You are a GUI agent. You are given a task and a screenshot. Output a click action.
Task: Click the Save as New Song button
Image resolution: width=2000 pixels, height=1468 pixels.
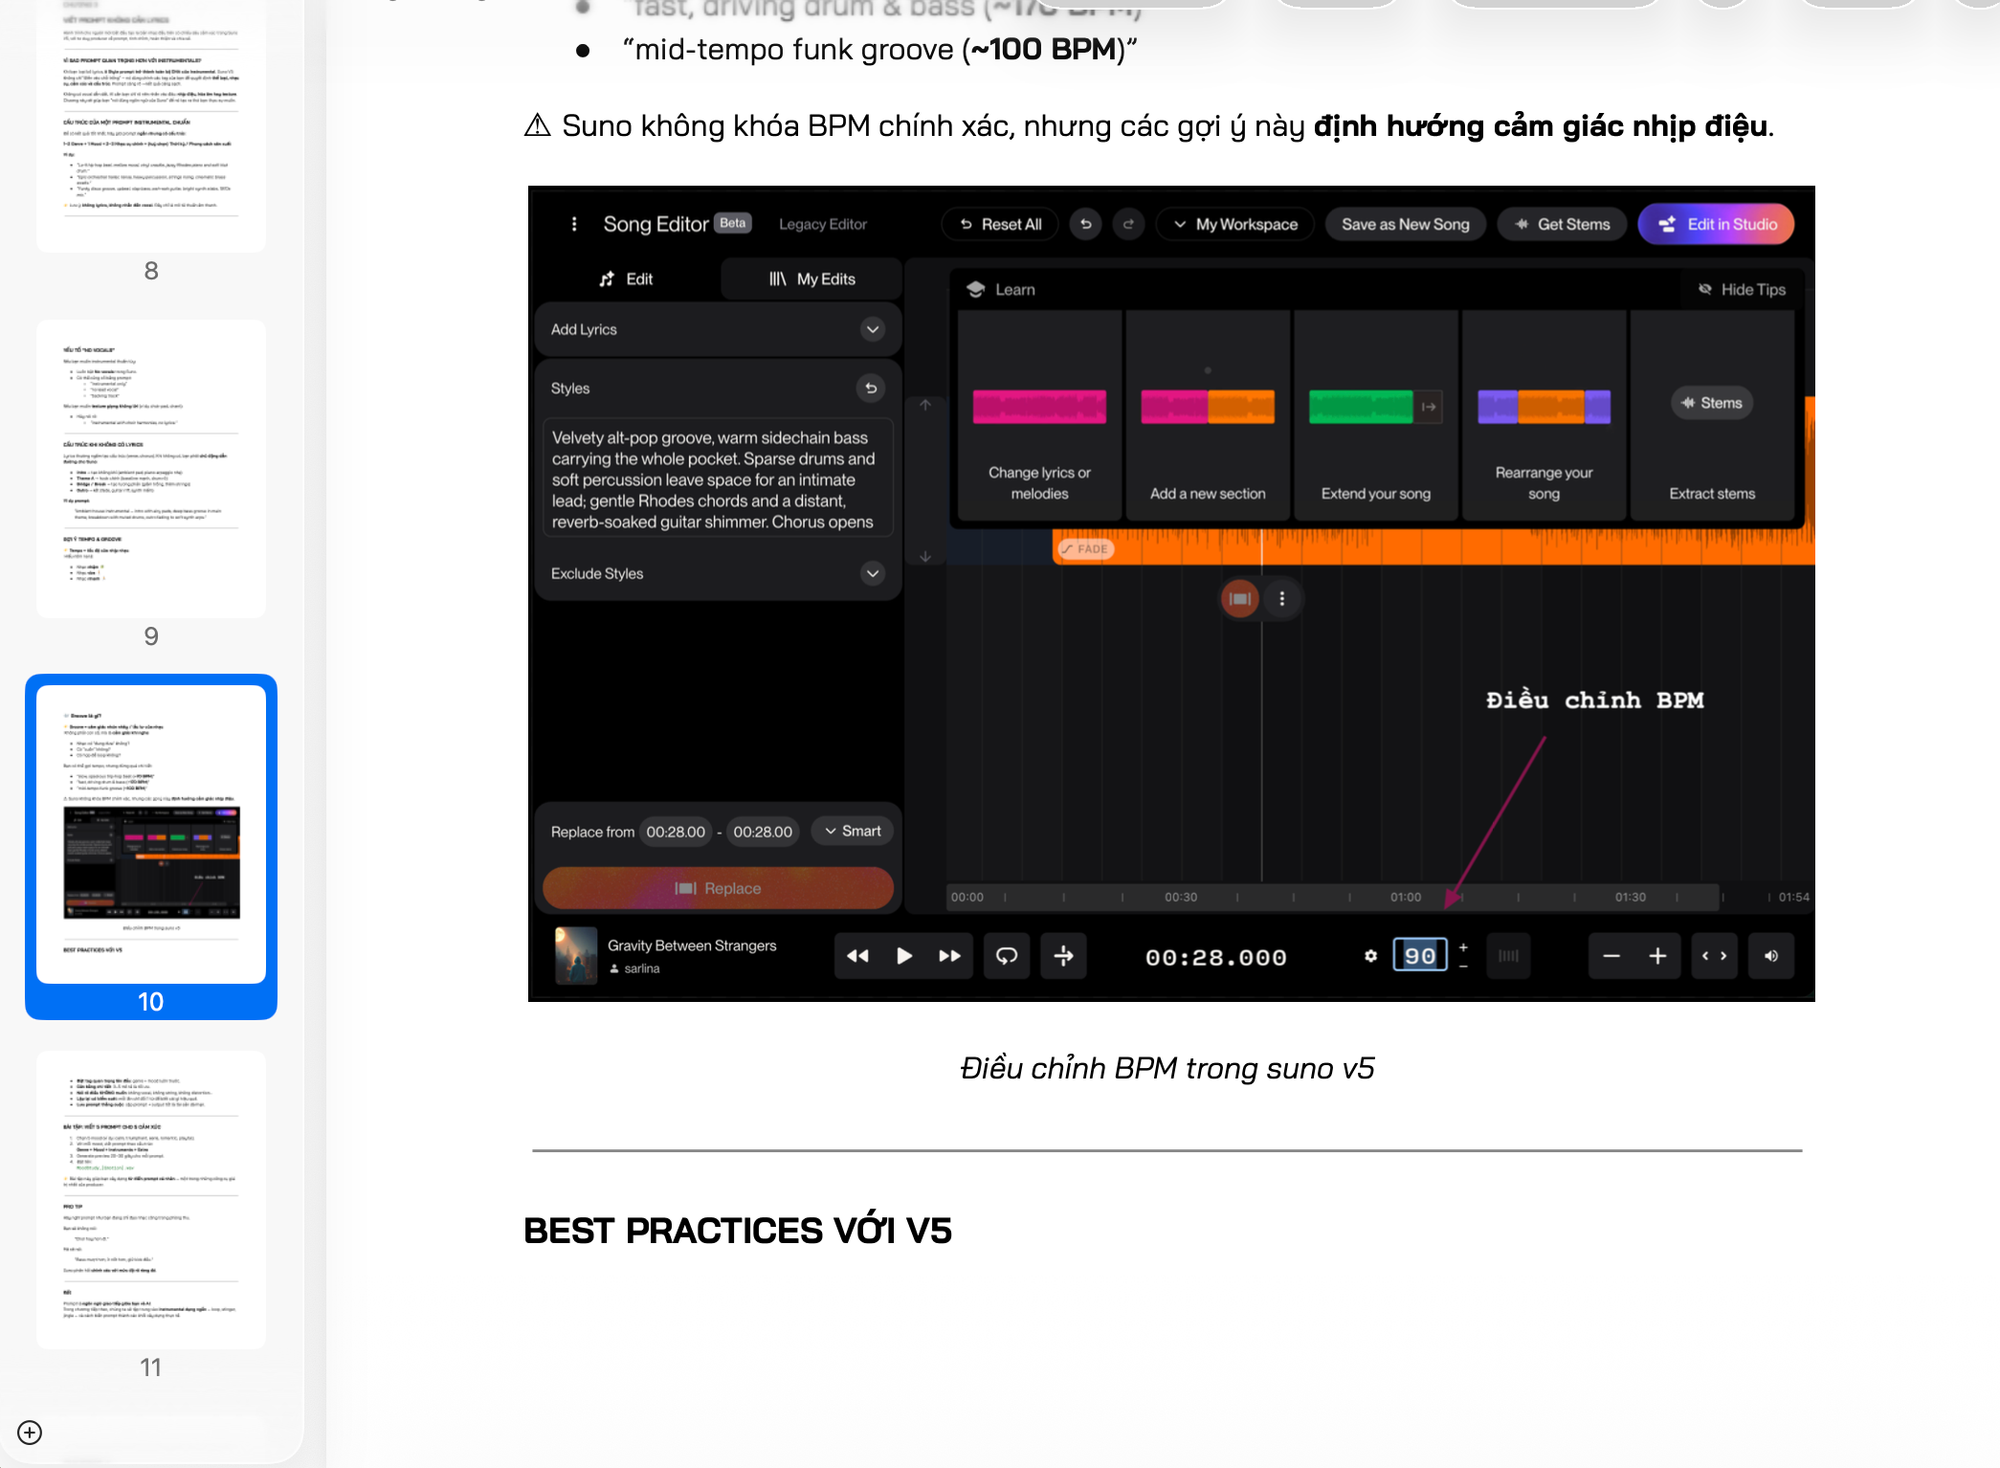(1404, 224)
